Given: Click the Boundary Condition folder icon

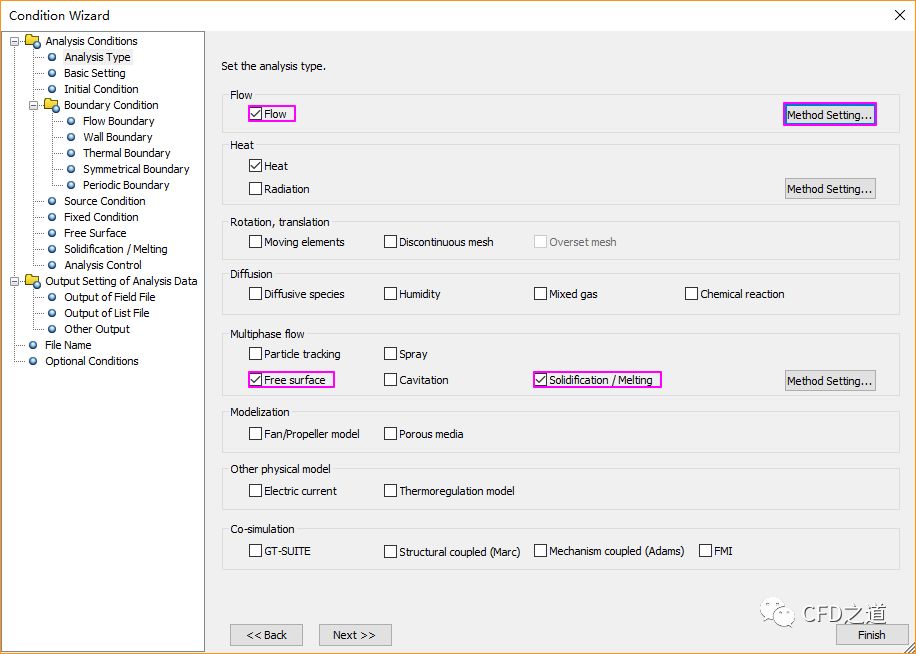Looking at the screenshot, I should tap(52, 105).
